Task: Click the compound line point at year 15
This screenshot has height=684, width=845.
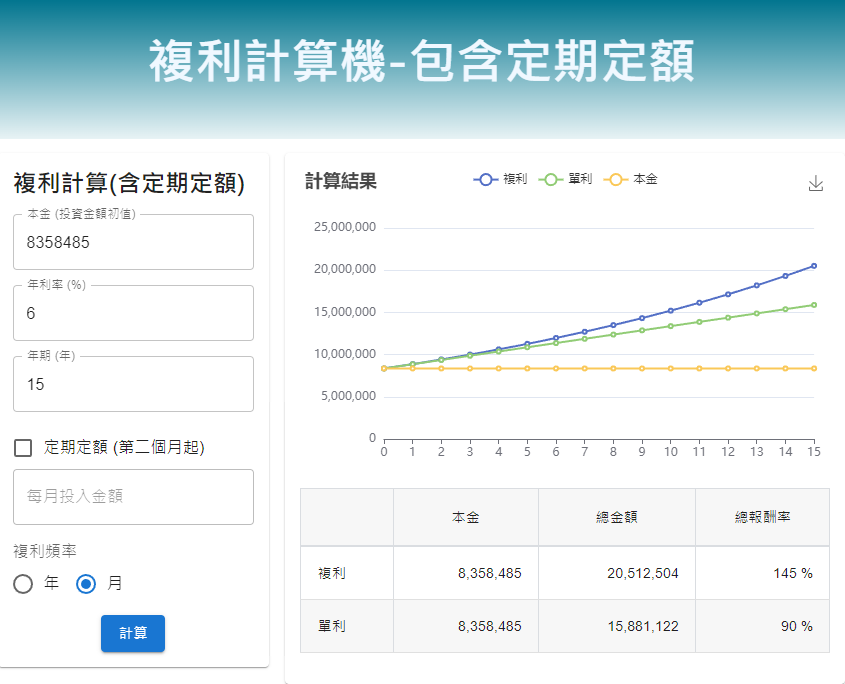Action: point(814,266)
